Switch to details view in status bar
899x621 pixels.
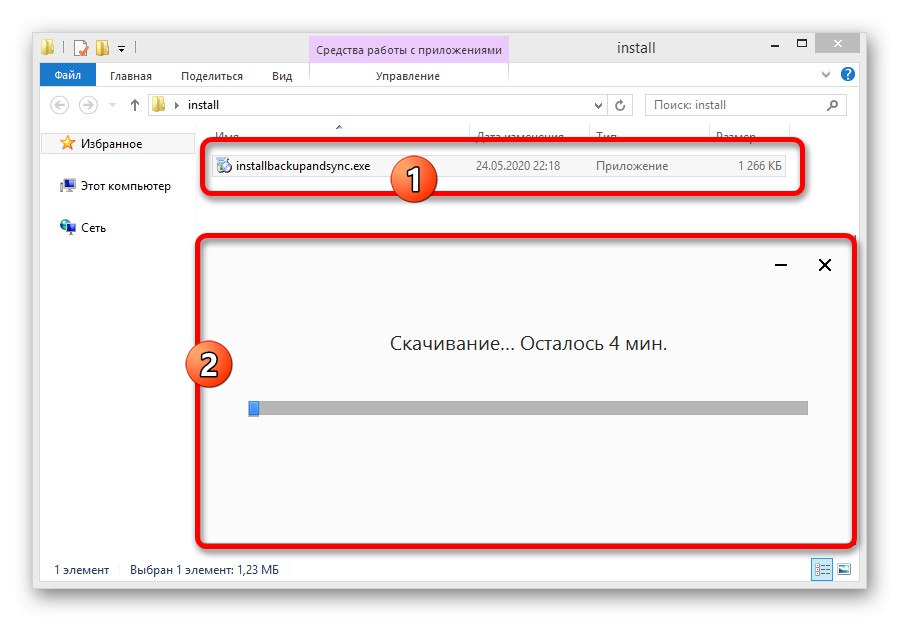click(x=822, y=569)
